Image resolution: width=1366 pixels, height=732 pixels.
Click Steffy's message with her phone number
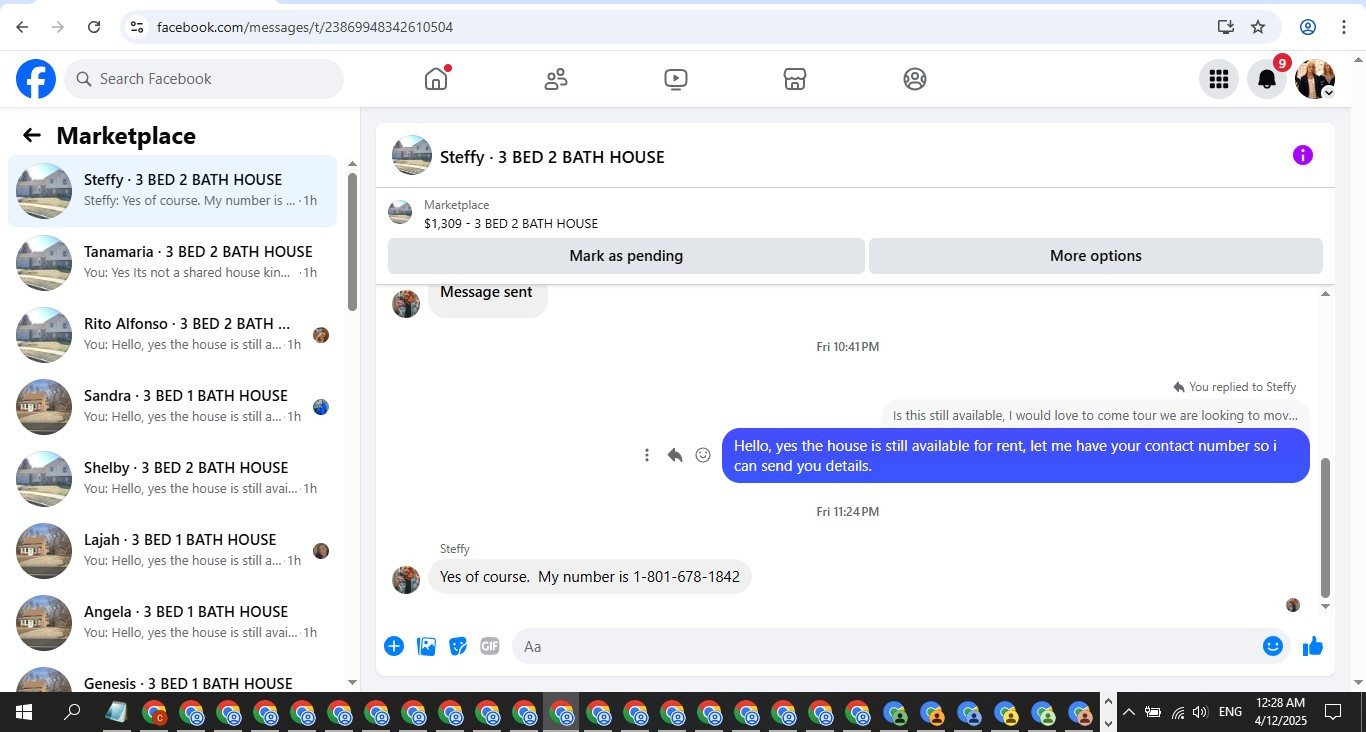pyautogui.click(x=590, y=577)
